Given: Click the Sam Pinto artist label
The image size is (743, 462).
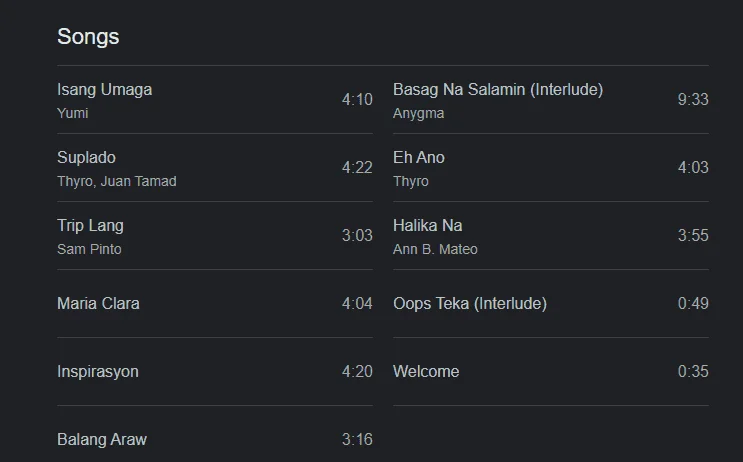Looking at the screenshot, I should [89, 249].
